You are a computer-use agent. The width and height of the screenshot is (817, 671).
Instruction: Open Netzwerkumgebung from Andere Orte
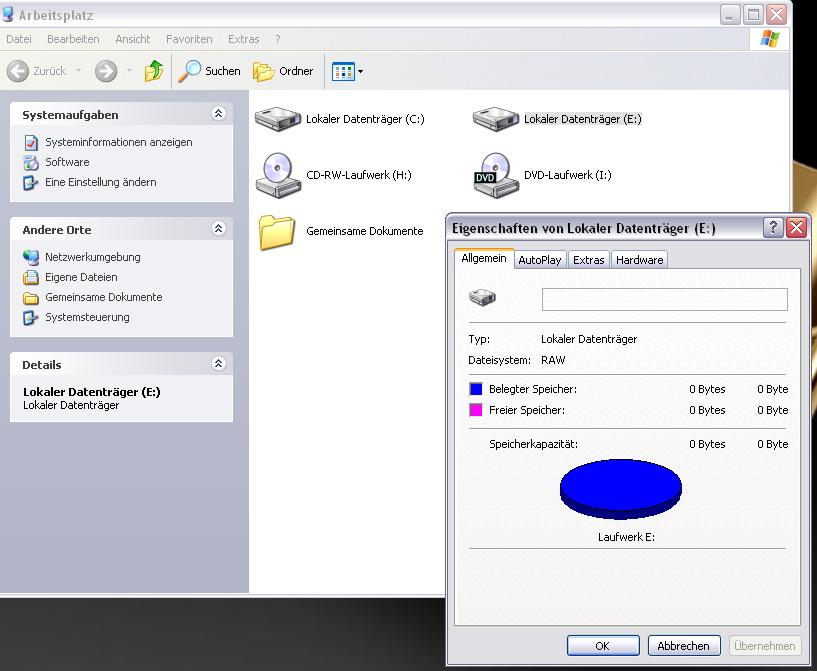pyautogui.click(x=93, y=257)
